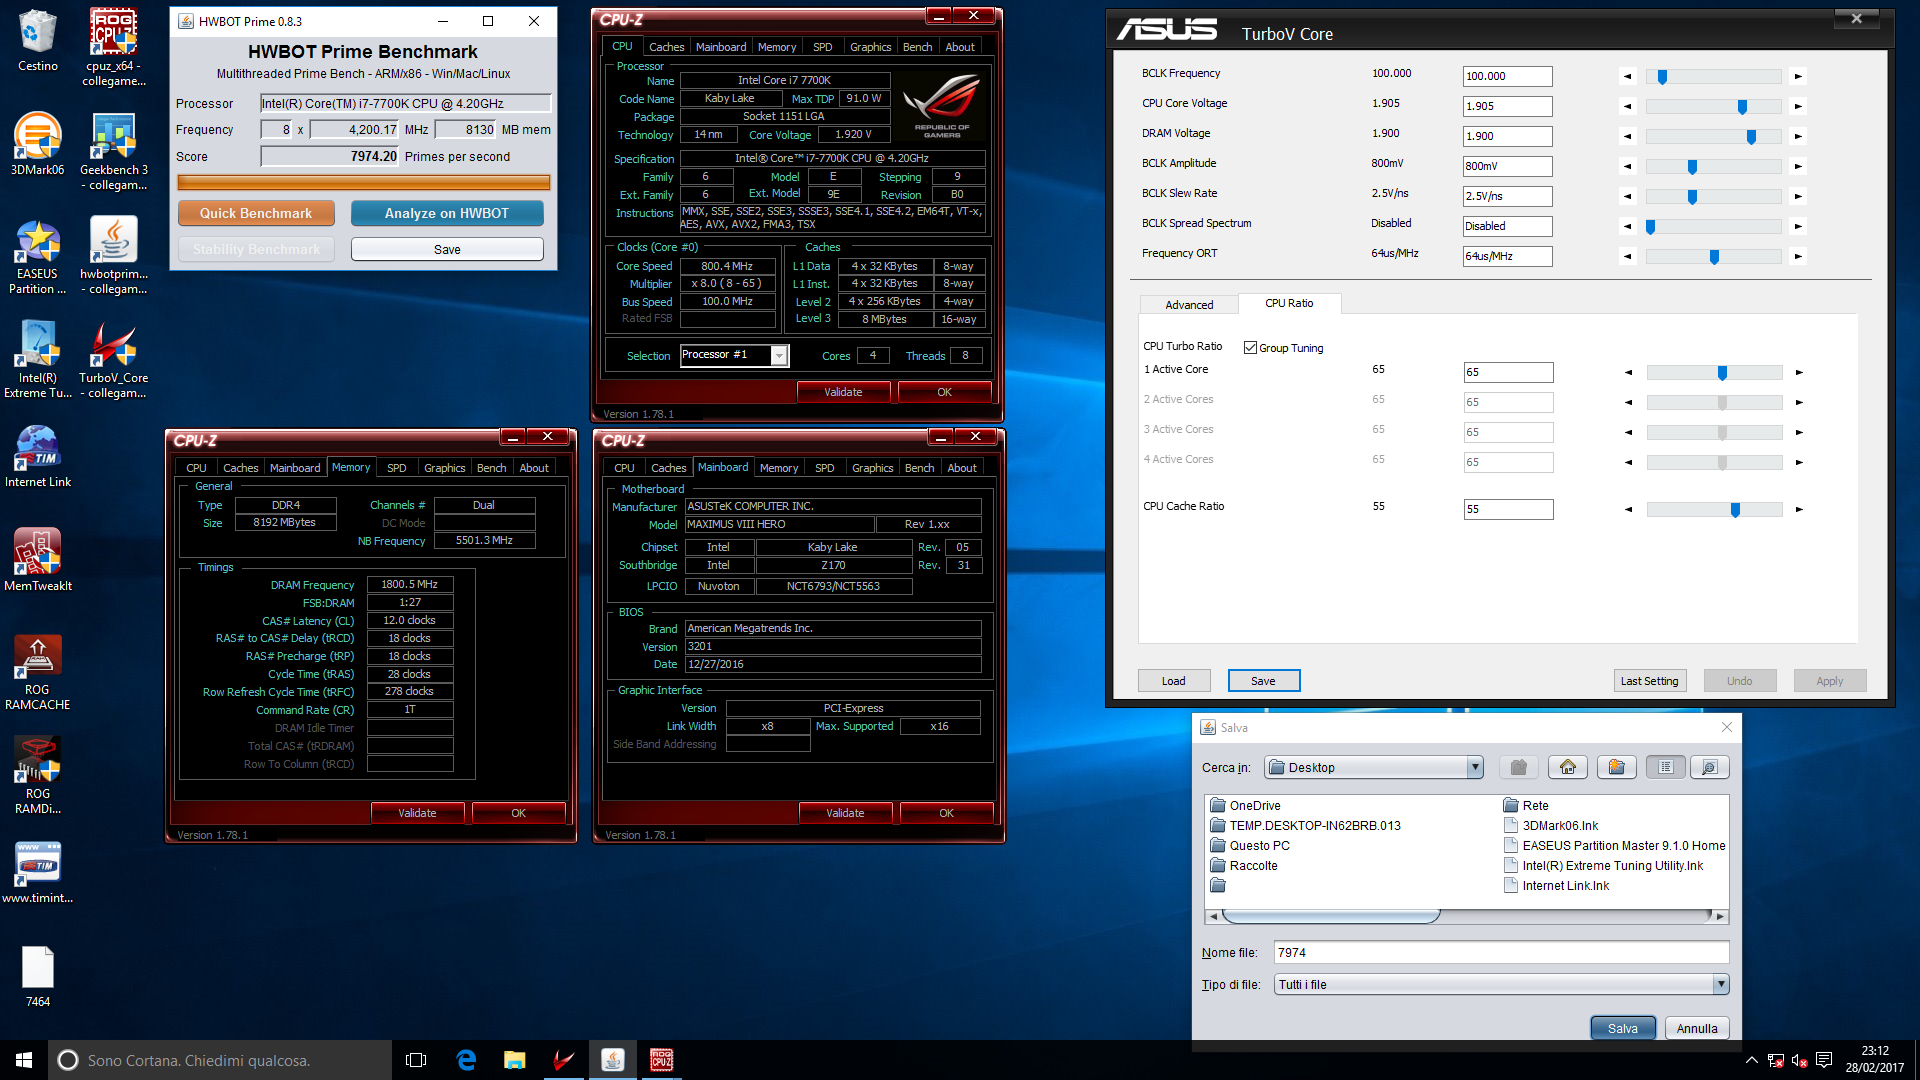Open Graphics tab in Mainboard CPU-Z window
This screenshot has height=1080, width=1920.
click(872, 468)
